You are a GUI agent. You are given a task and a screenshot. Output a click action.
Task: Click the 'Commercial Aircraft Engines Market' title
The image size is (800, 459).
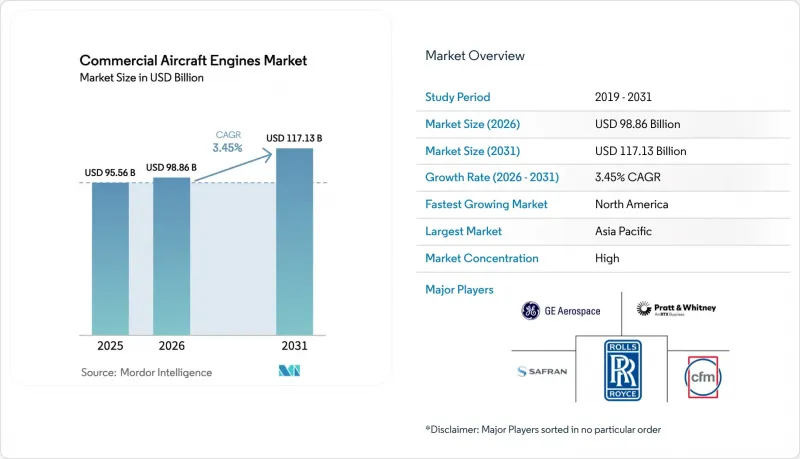coord(193,60)
